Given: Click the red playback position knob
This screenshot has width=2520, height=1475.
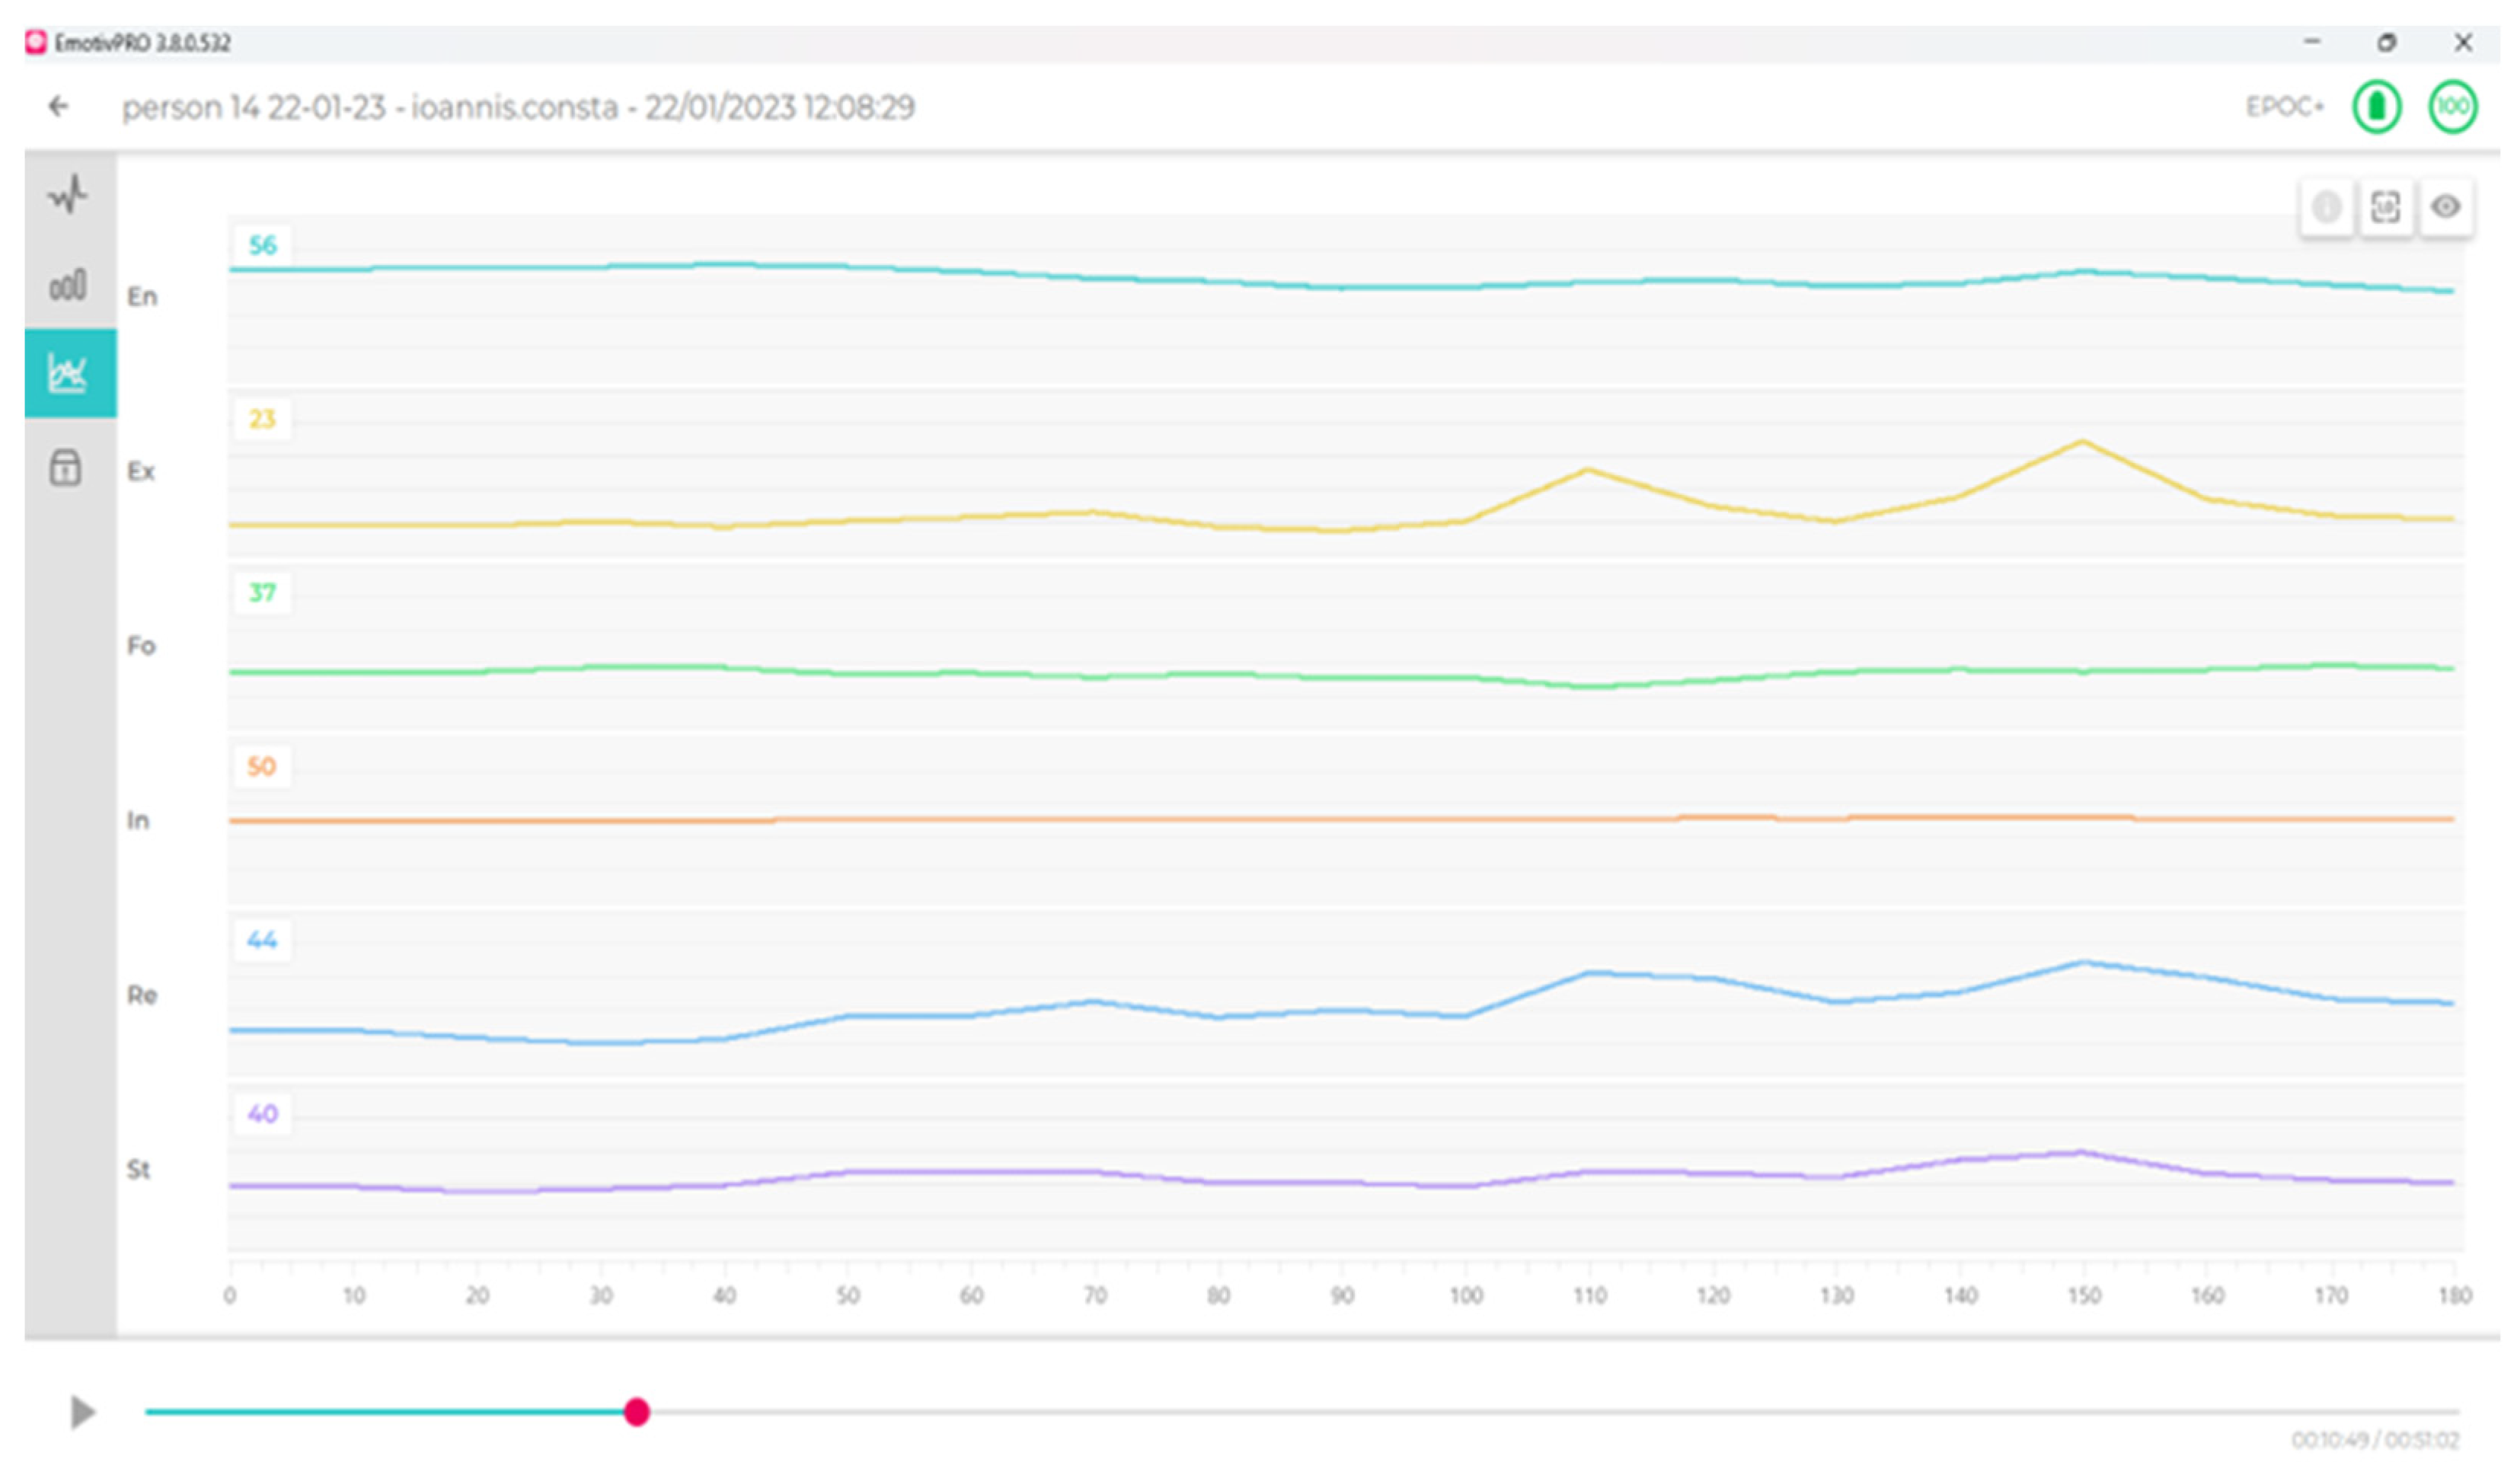Looking at the screenshot, I should pyautogui.click(x=637, y=1412).
